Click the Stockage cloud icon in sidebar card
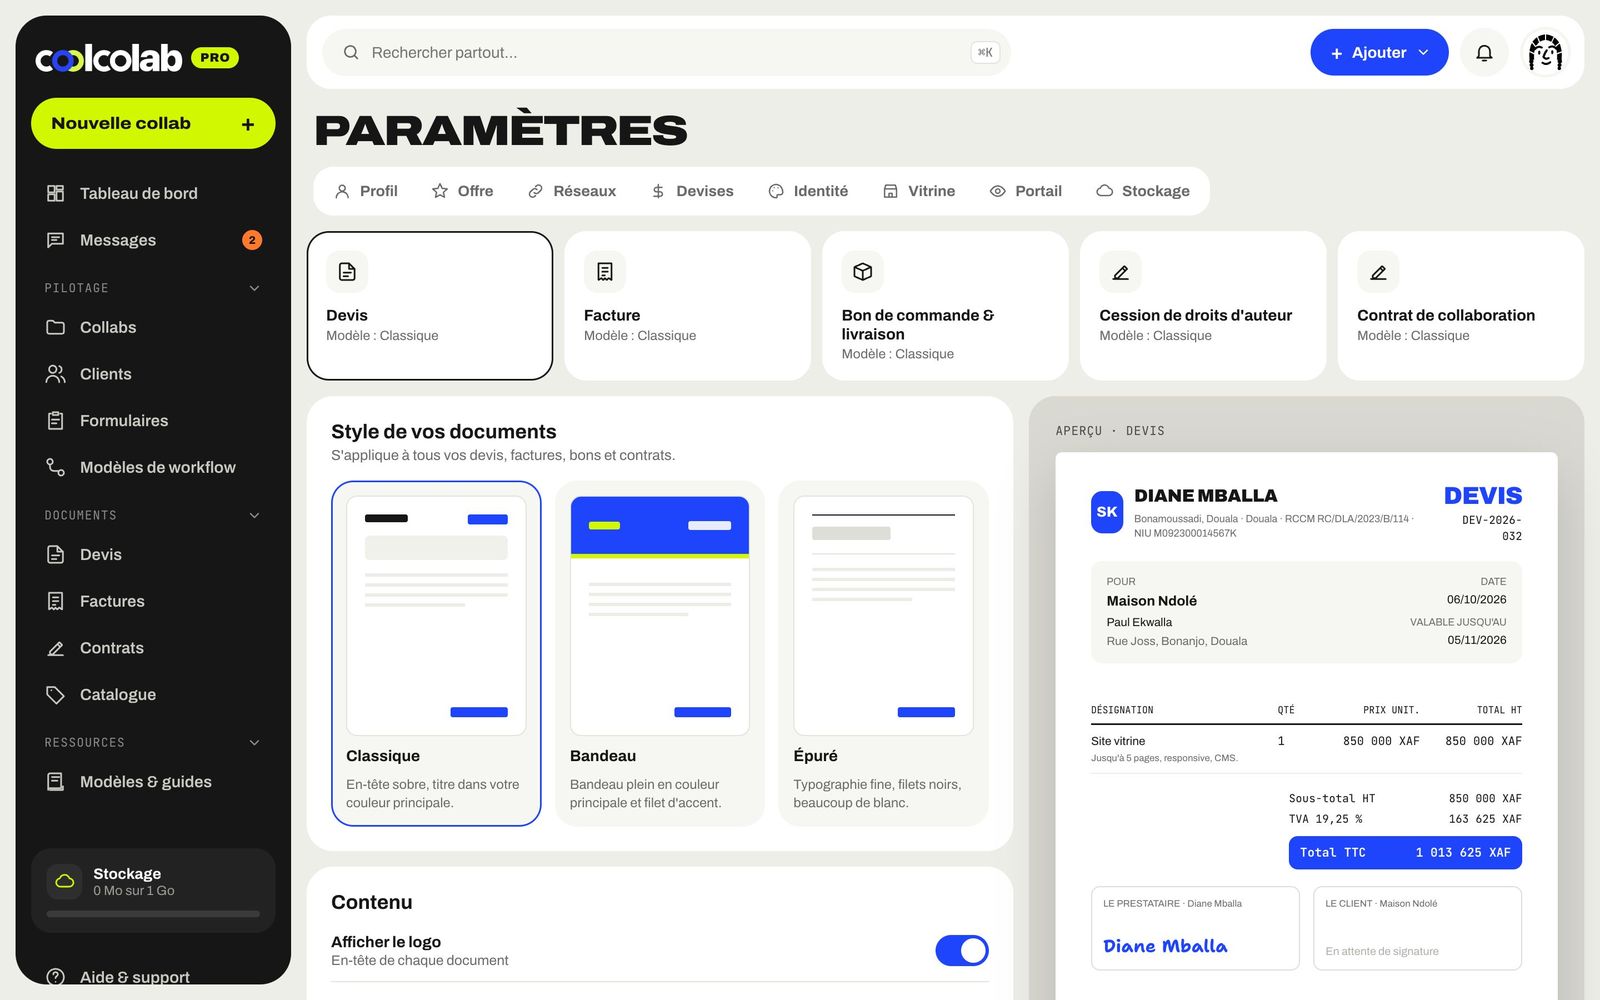Viewport: 1600px width, 1000px height. pyautogui.click(x=65, y=881)
